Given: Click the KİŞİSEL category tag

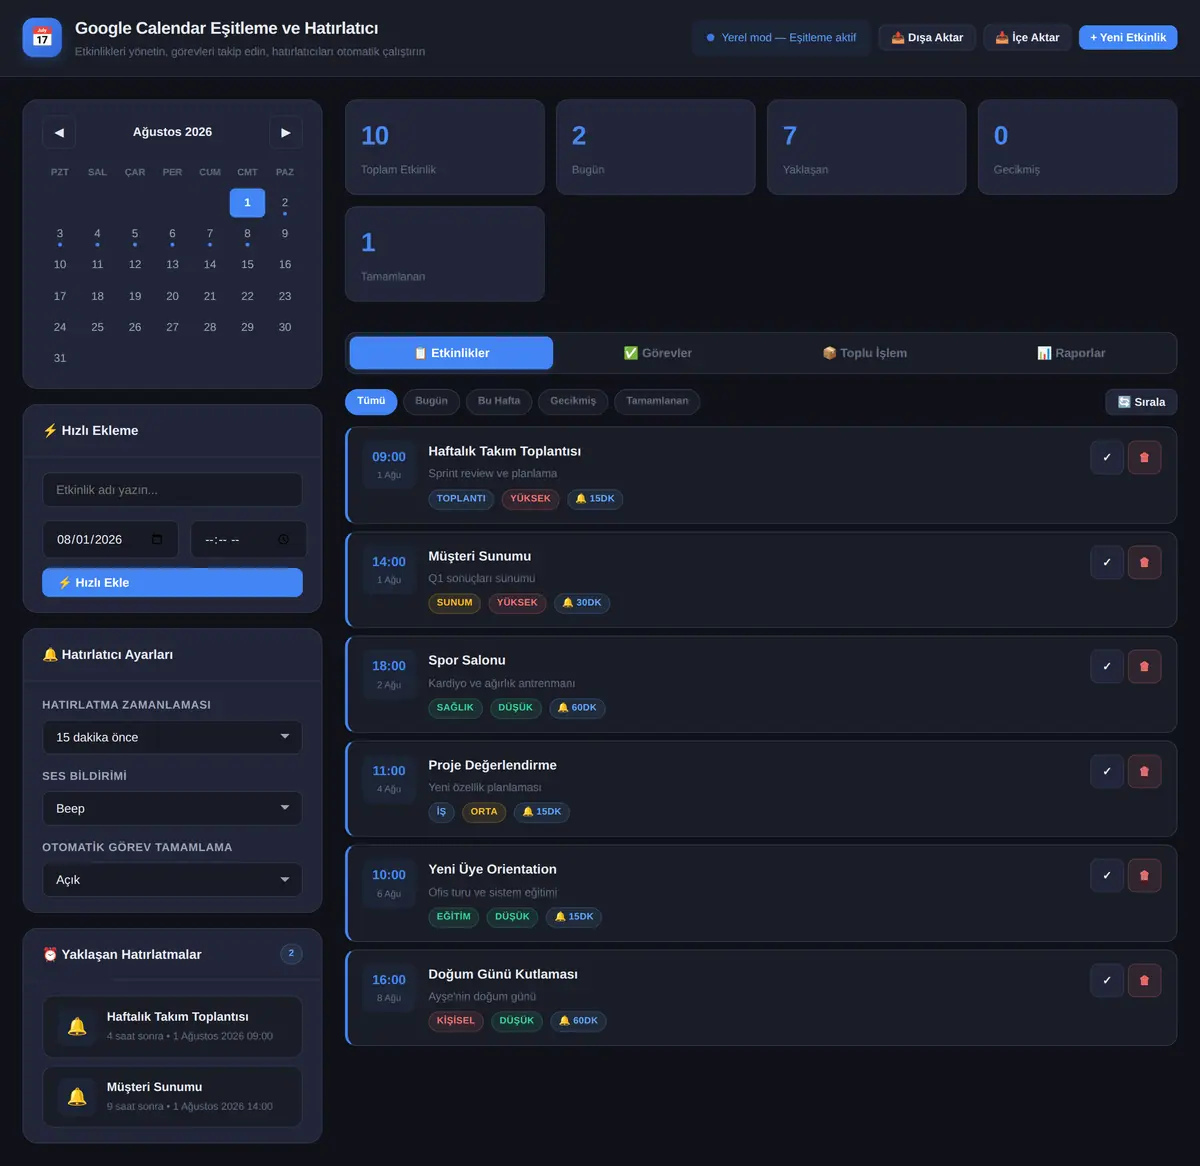Looking at the screenshot, I should 456,1021.
